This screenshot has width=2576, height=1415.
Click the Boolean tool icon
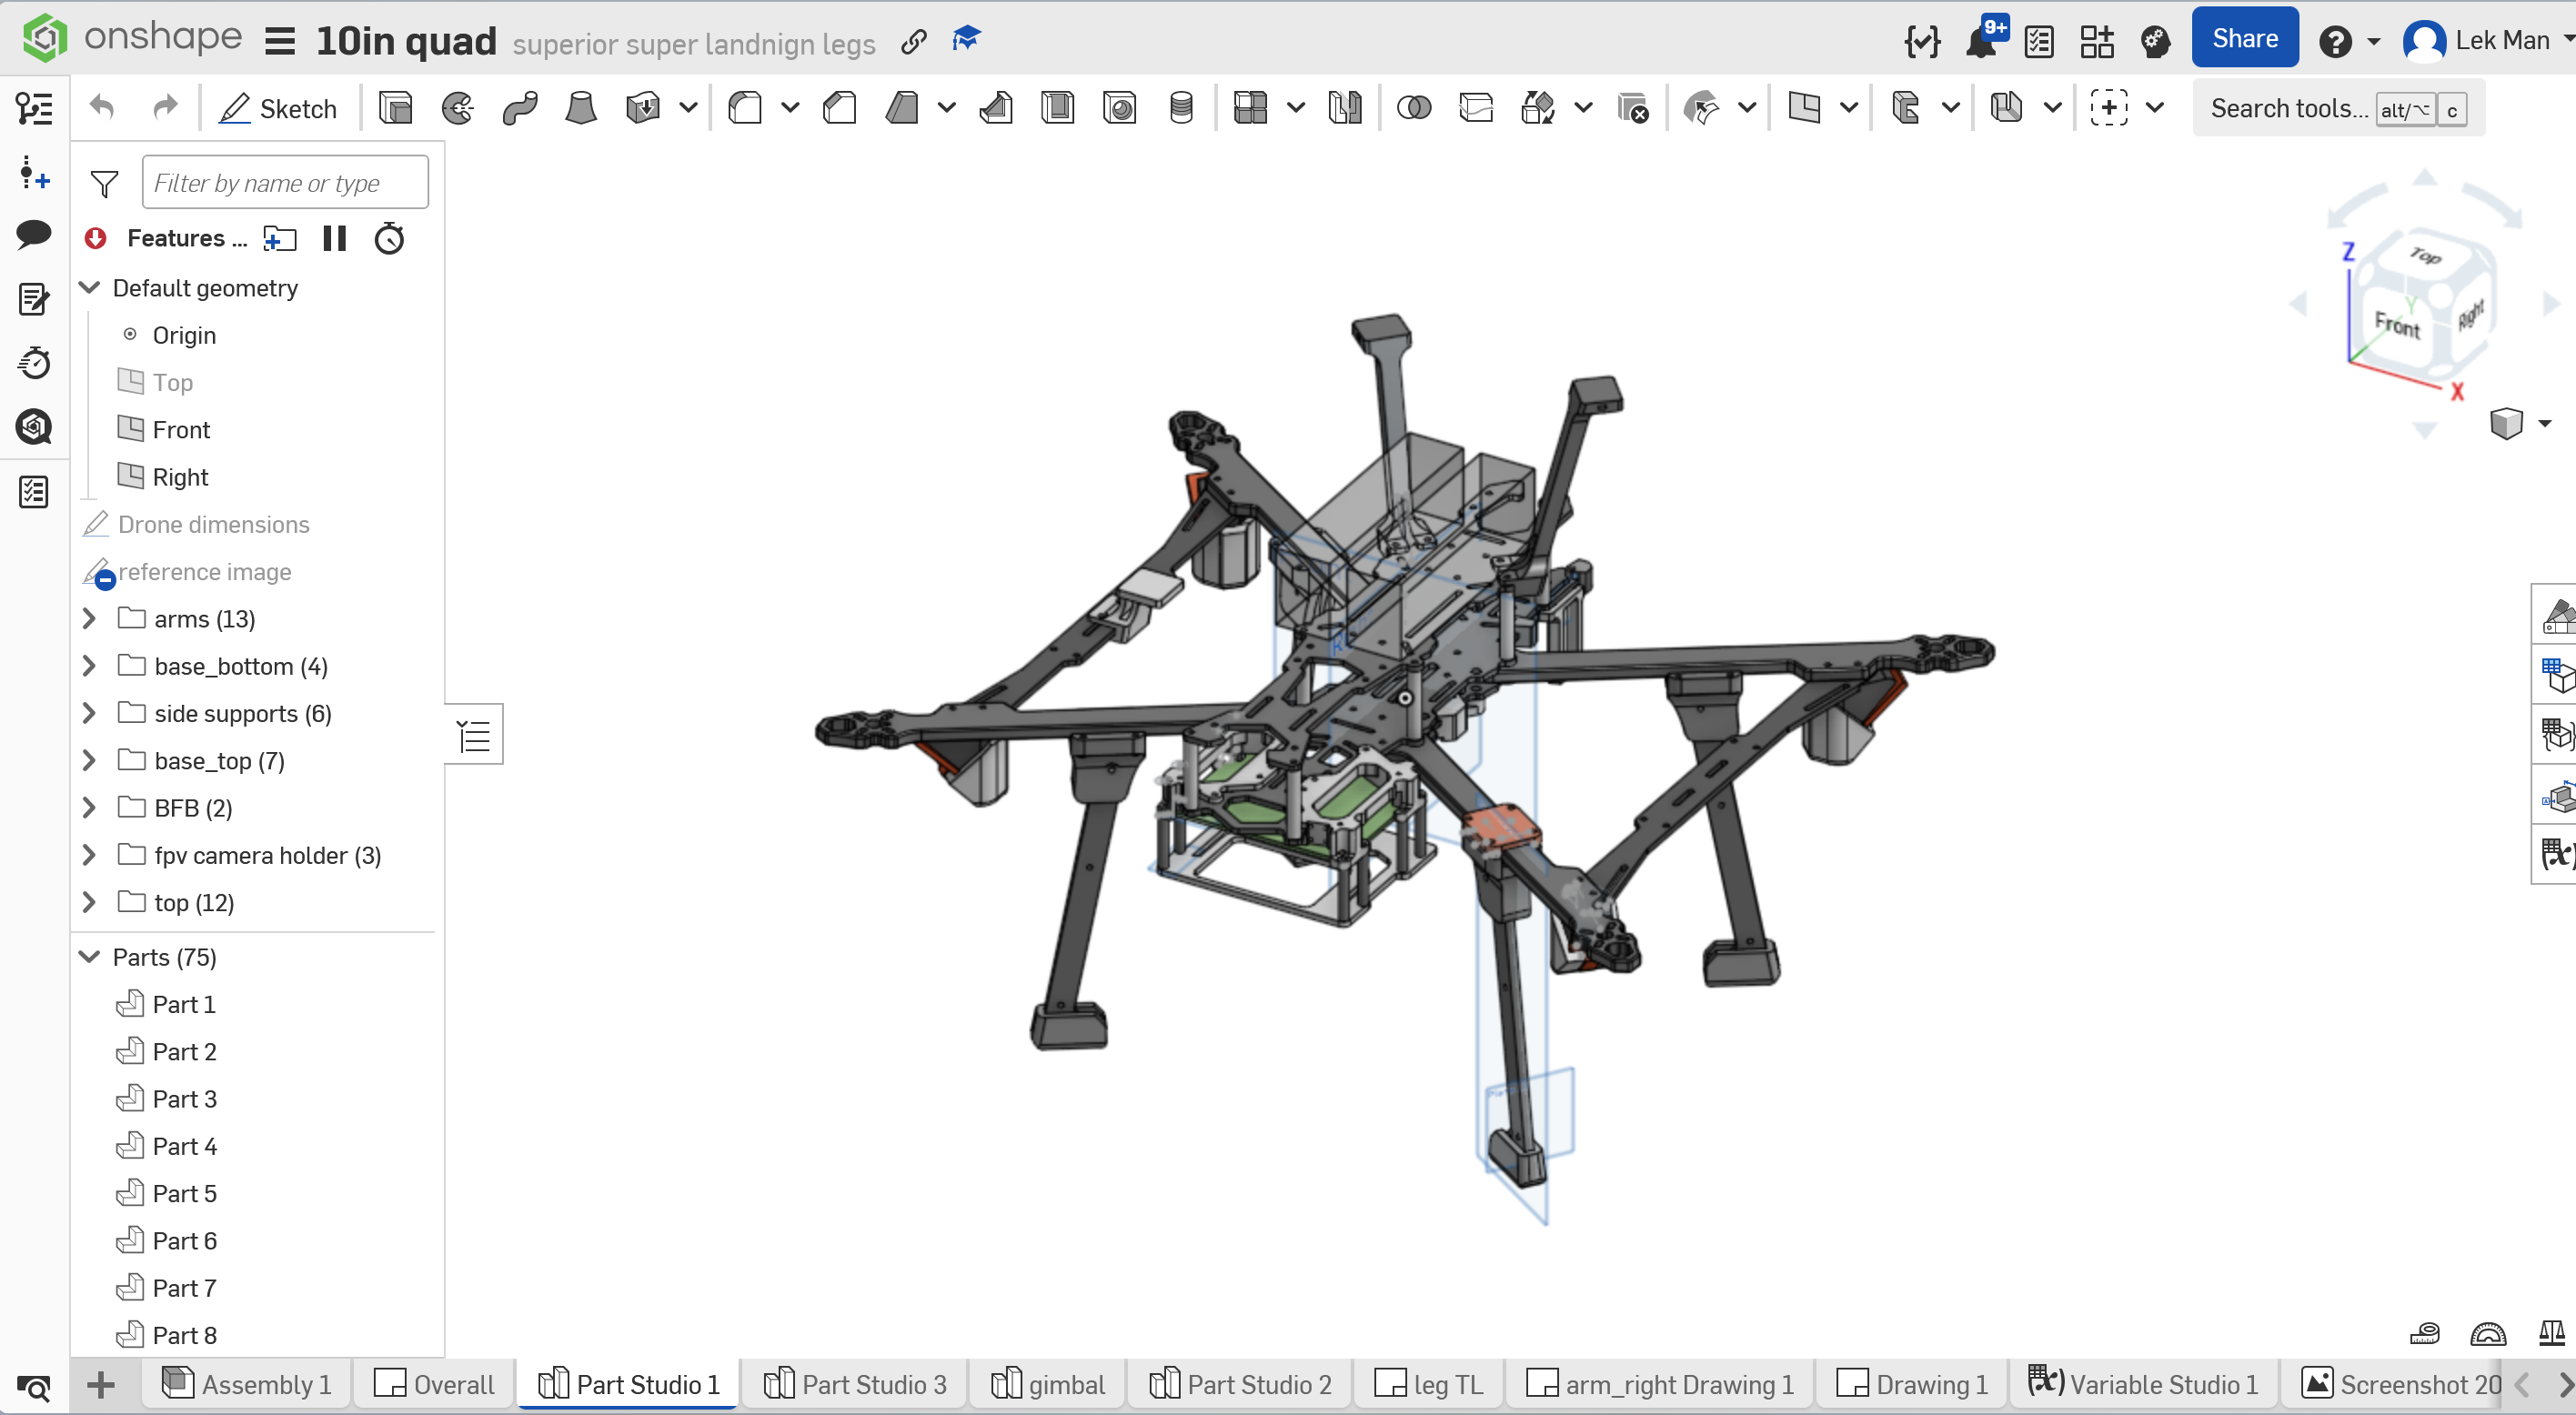click(x=1413, y=107)
